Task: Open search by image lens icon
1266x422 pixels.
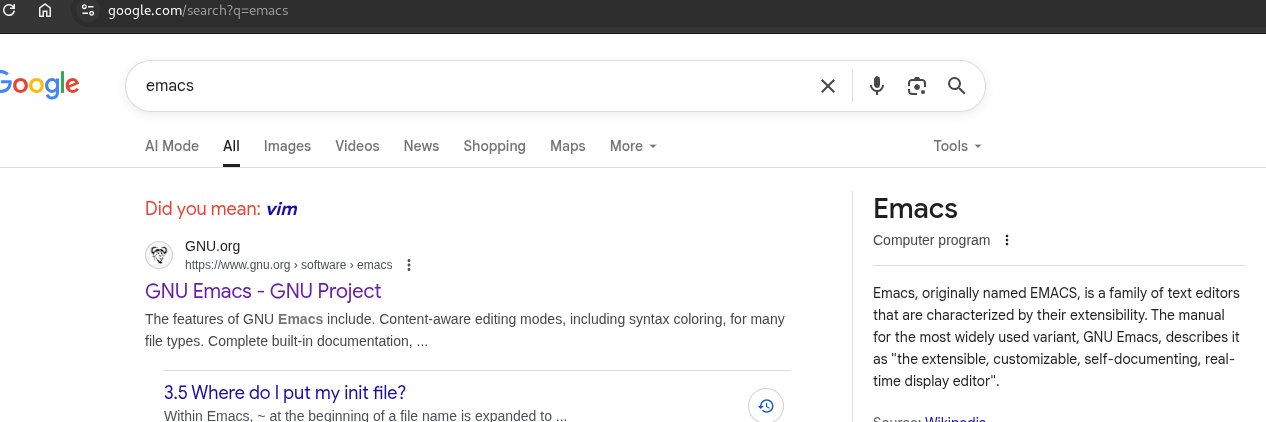Action: click(917, 86)
